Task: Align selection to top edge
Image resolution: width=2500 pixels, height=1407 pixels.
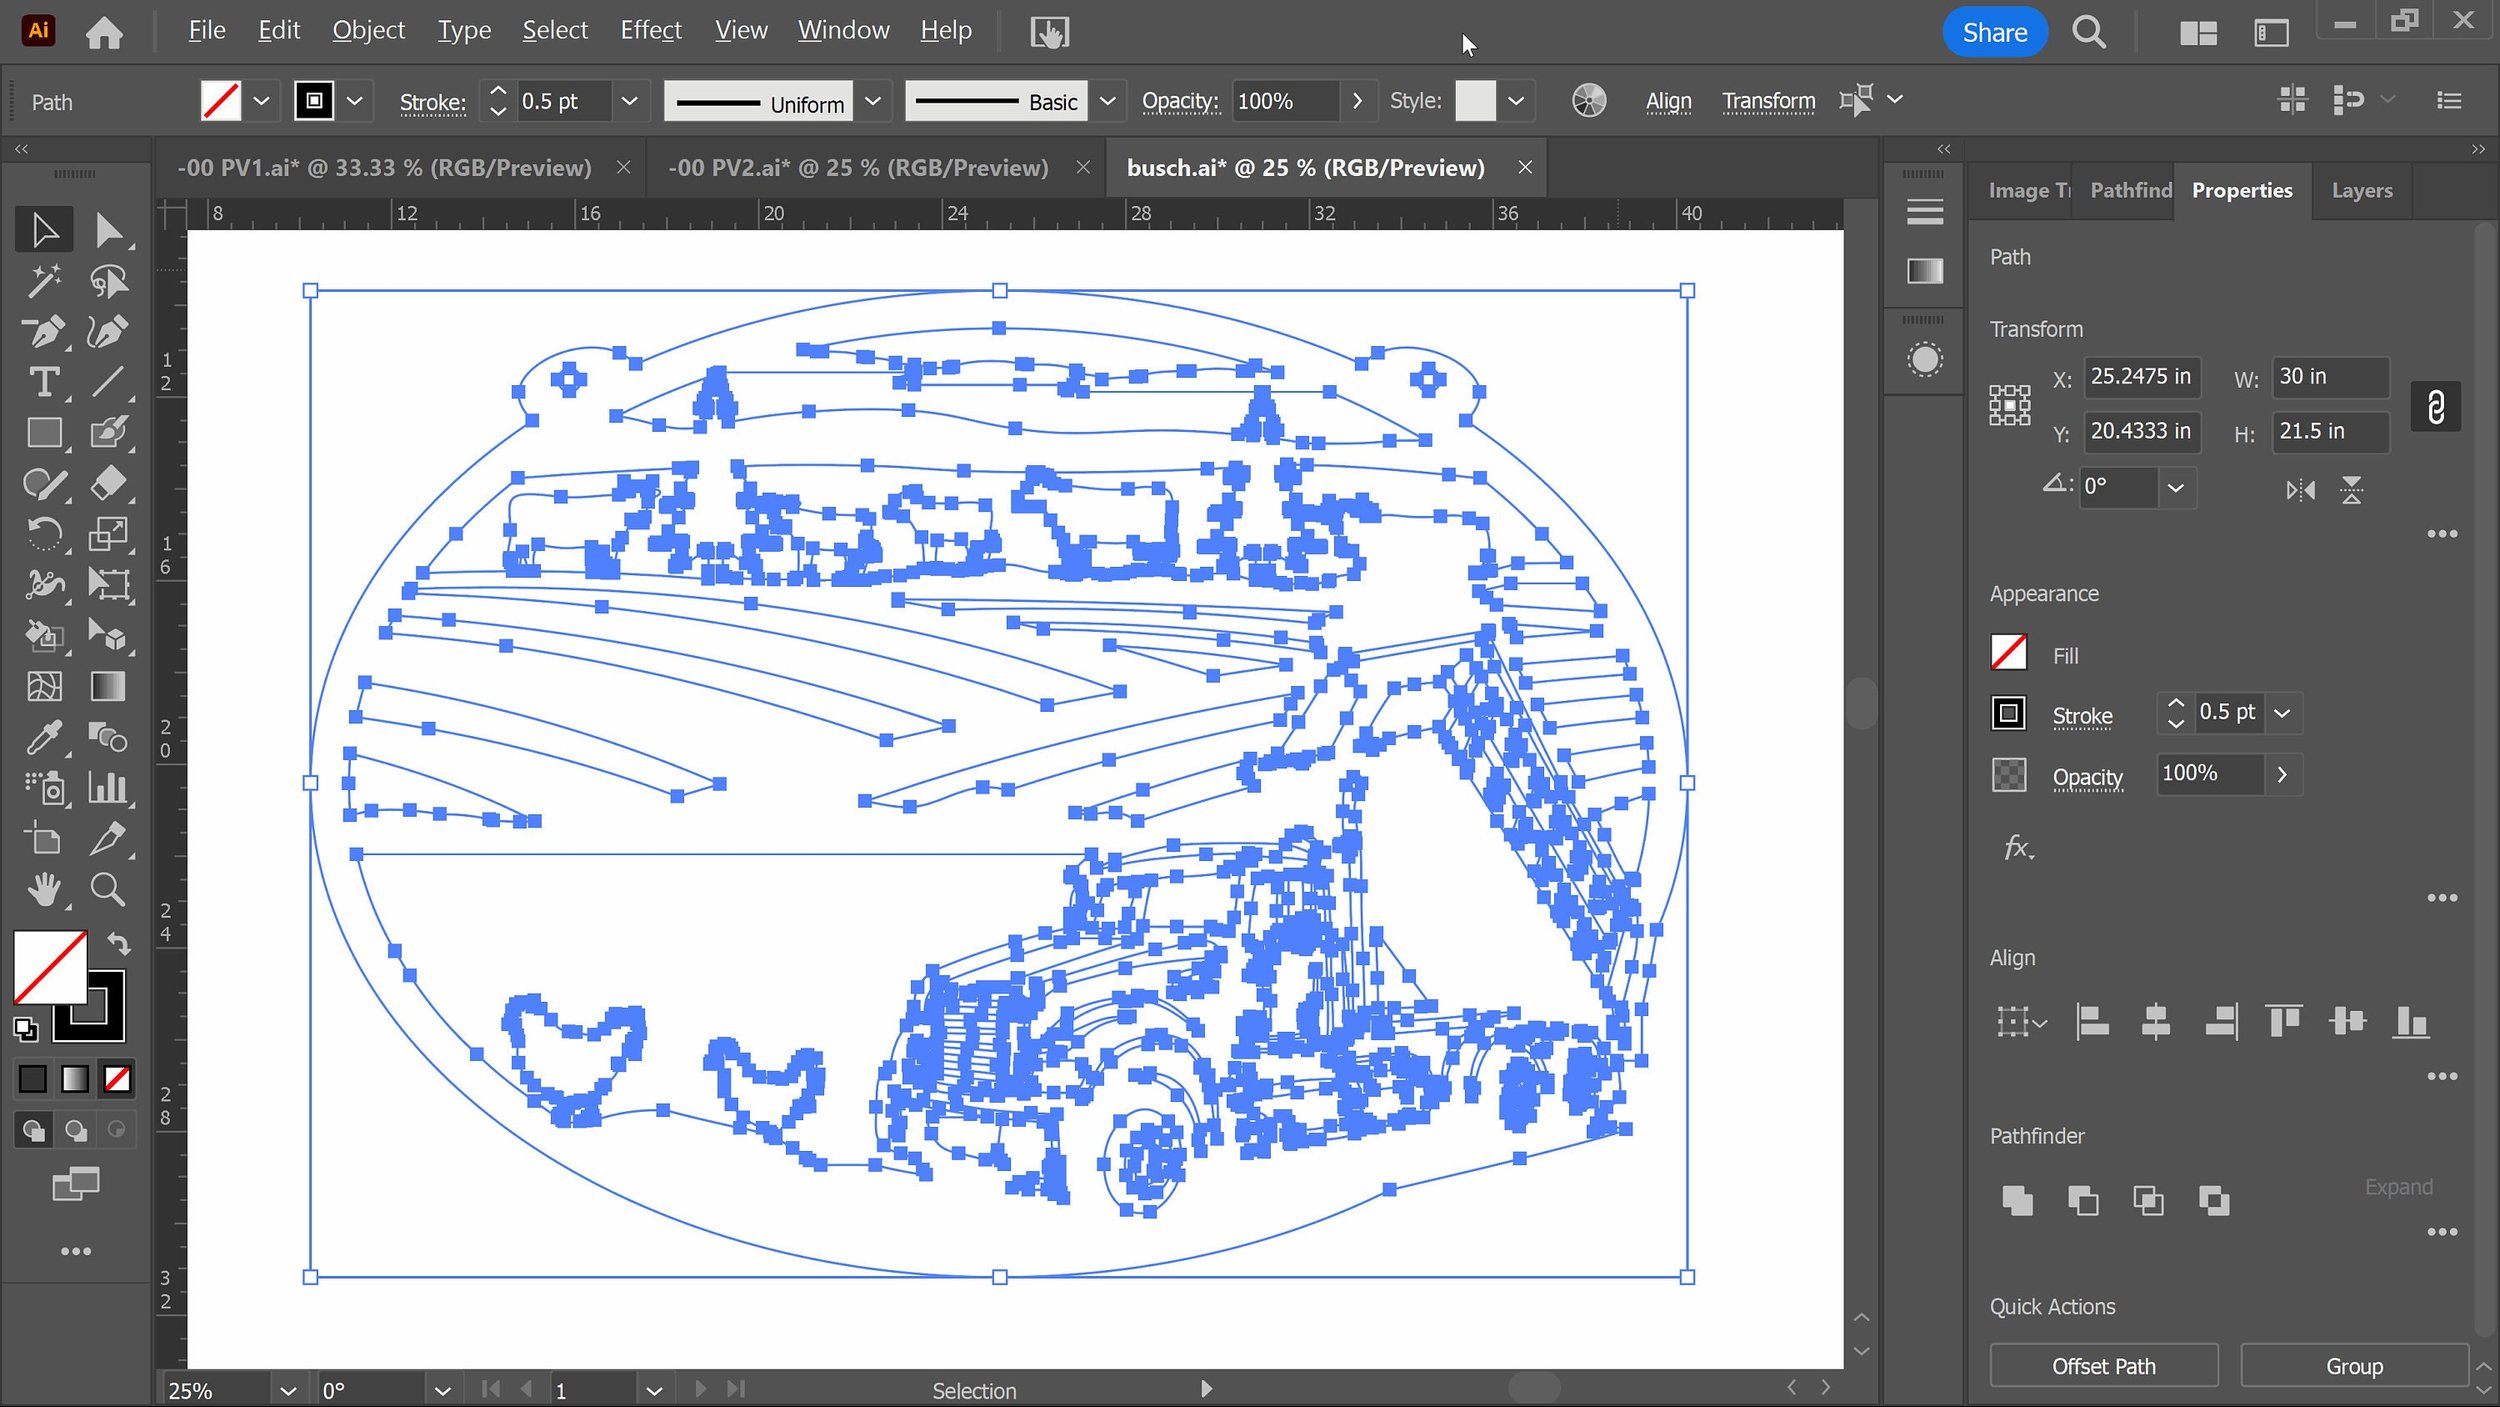Action: [x=2284, y=1021]
